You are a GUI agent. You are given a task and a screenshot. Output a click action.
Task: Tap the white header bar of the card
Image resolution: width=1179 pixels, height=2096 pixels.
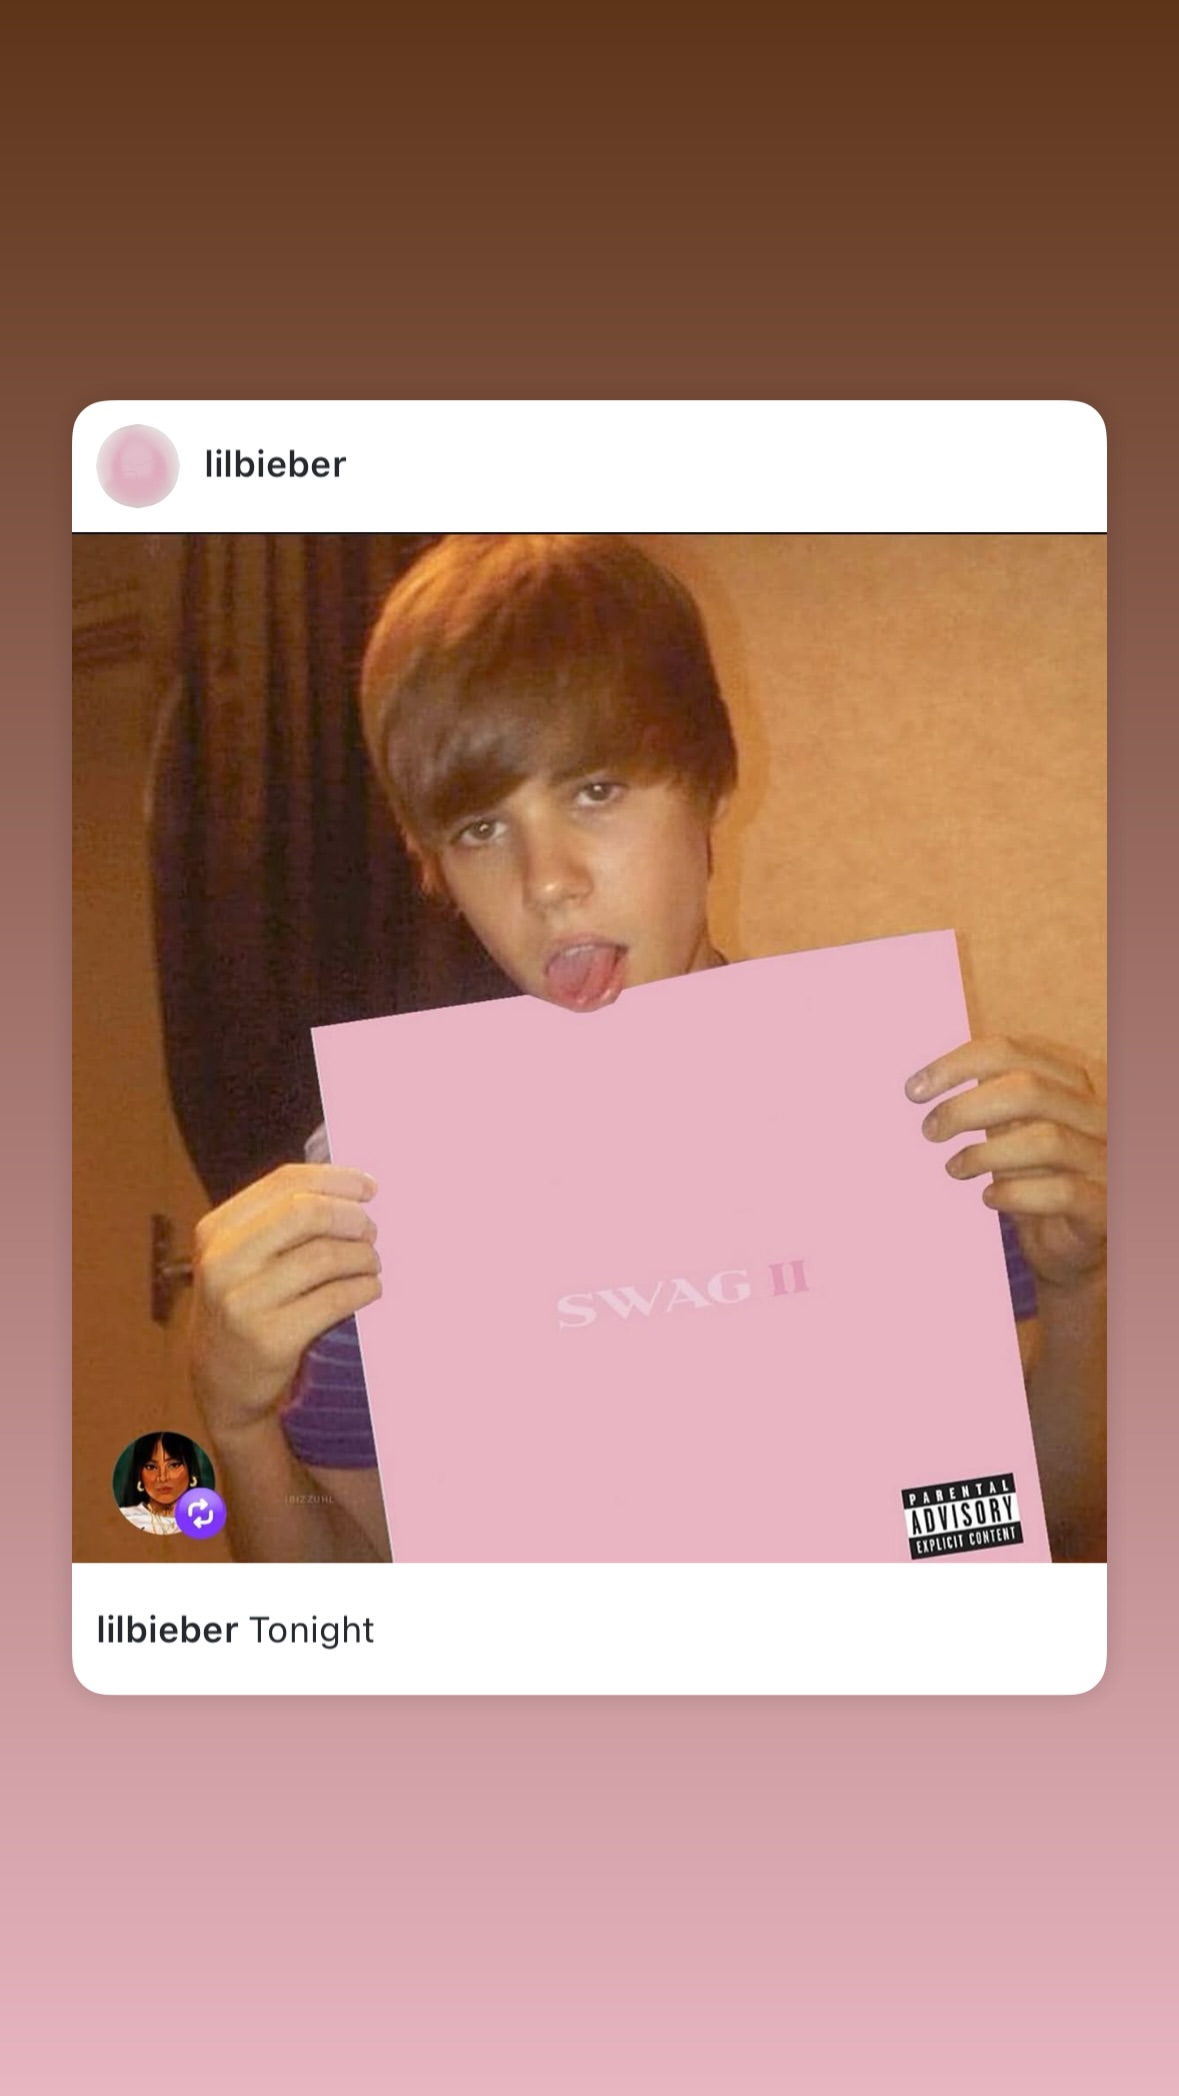coord(589,466)
